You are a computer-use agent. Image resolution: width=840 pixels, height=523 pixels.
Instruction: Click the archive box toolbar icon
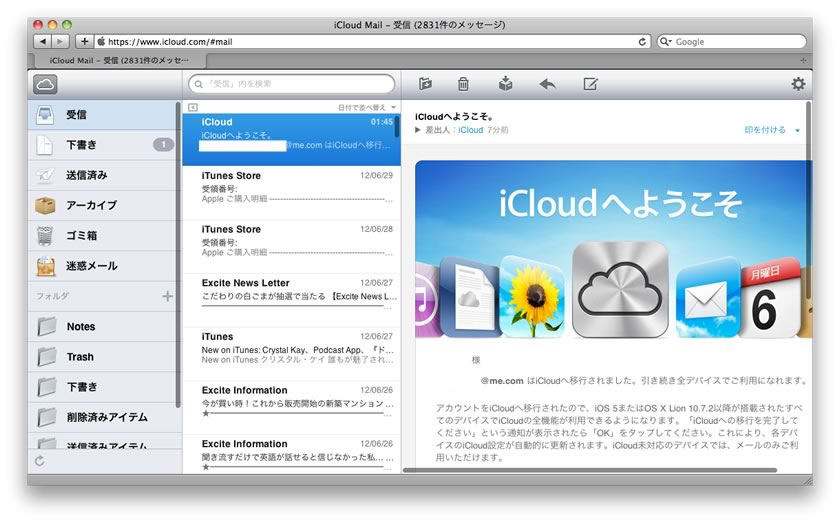(505, 83)
